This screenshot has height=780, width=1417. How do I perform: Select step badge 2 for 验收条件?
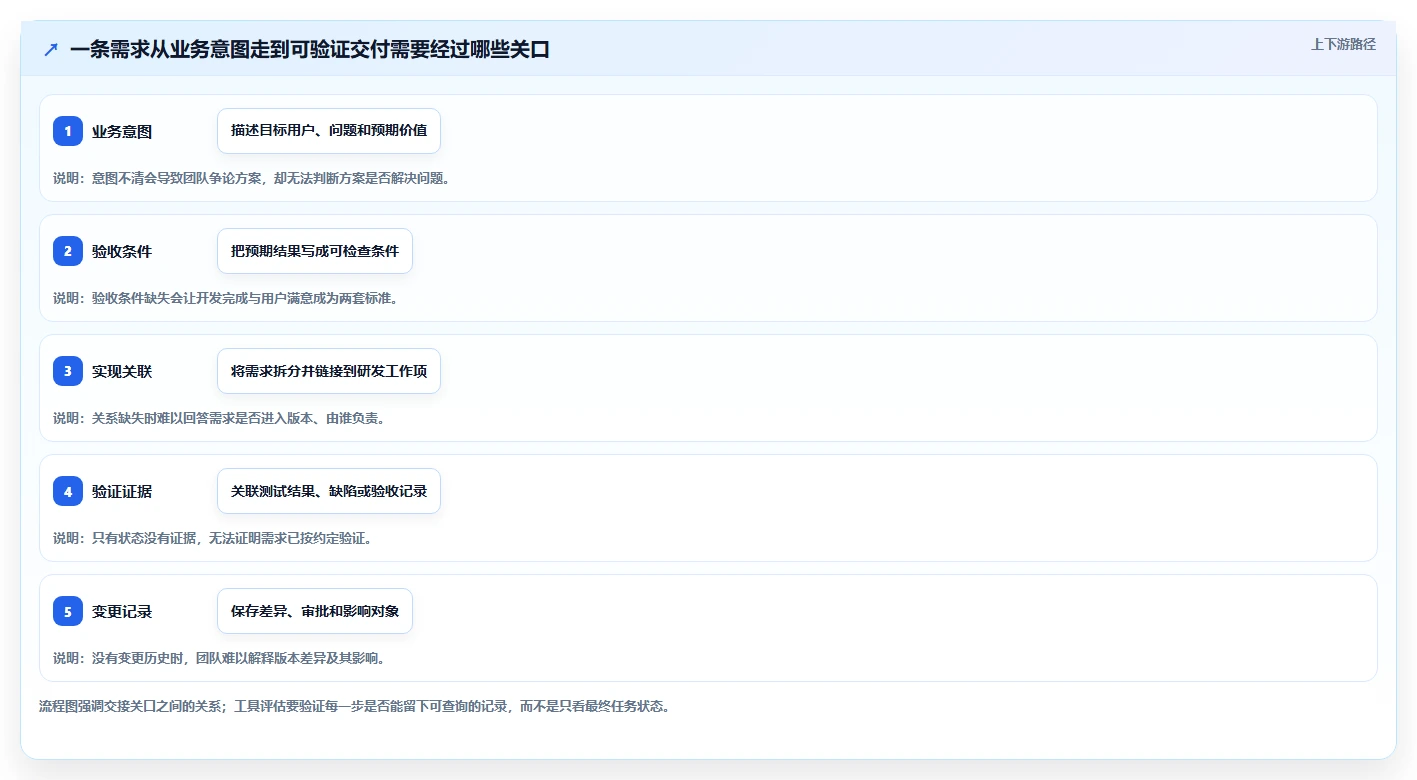coord(68,251)
